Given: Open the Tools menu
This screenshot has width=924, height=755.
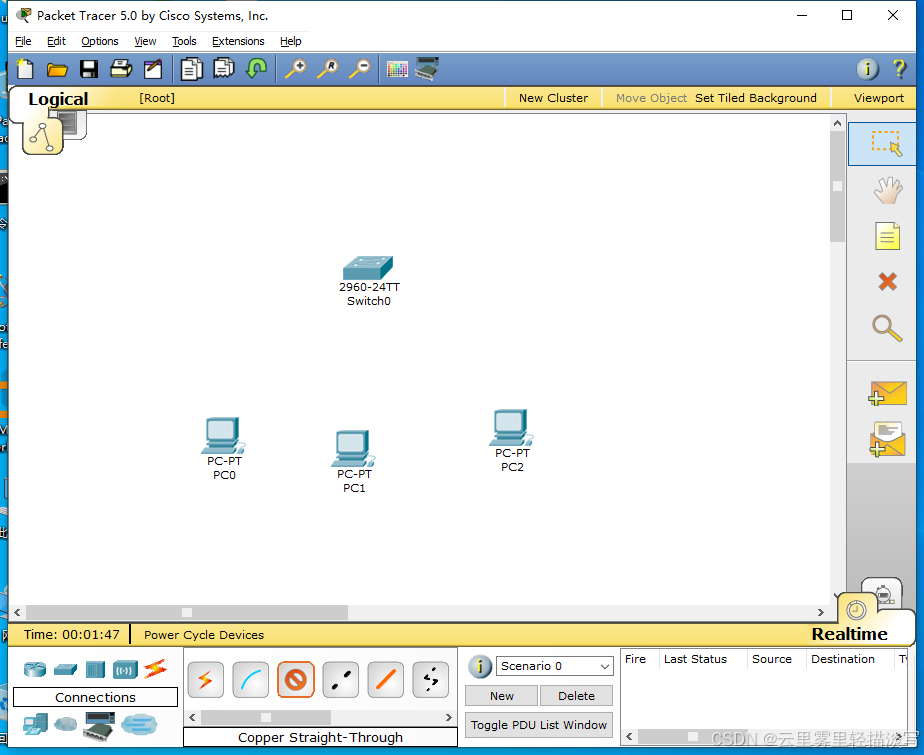Looking at the screenshot, I should 184,41.
